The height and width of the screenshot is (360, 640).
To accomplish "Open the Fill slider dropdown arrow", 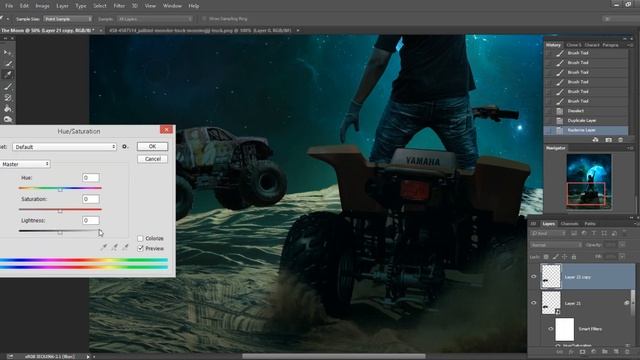I will pyautogui.click(x=622, y=257).
